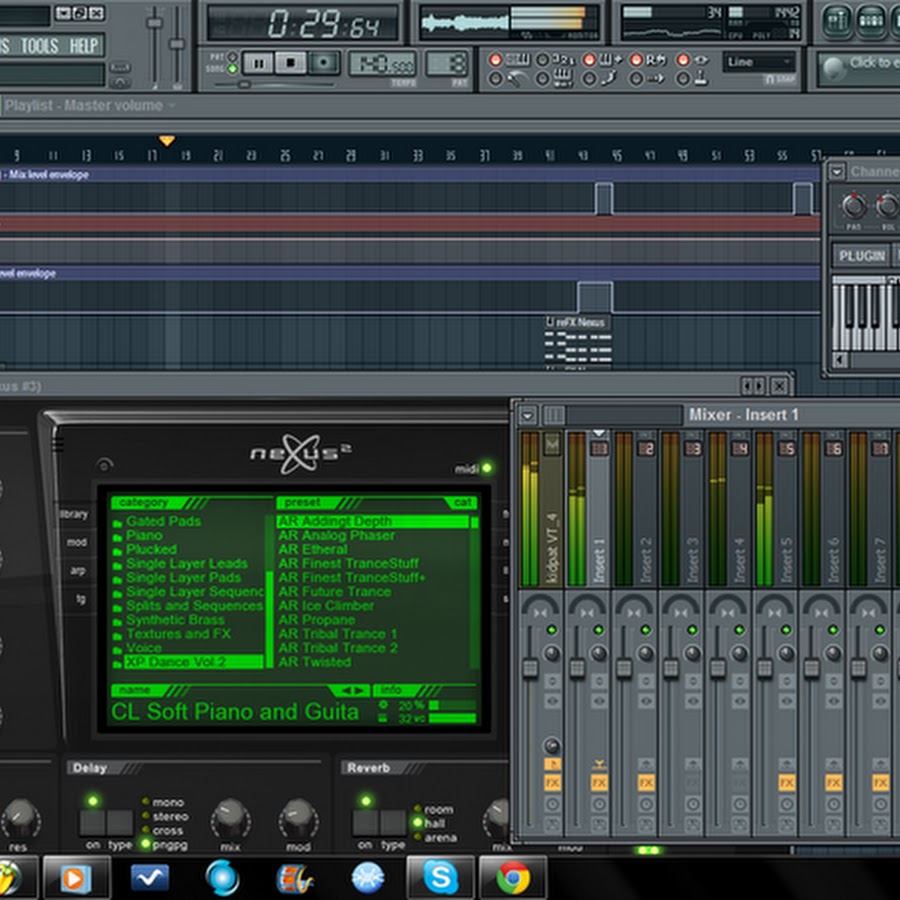900x900 pixels.
Task: Open Skype from the taskbar
Action: pos(440,877)
